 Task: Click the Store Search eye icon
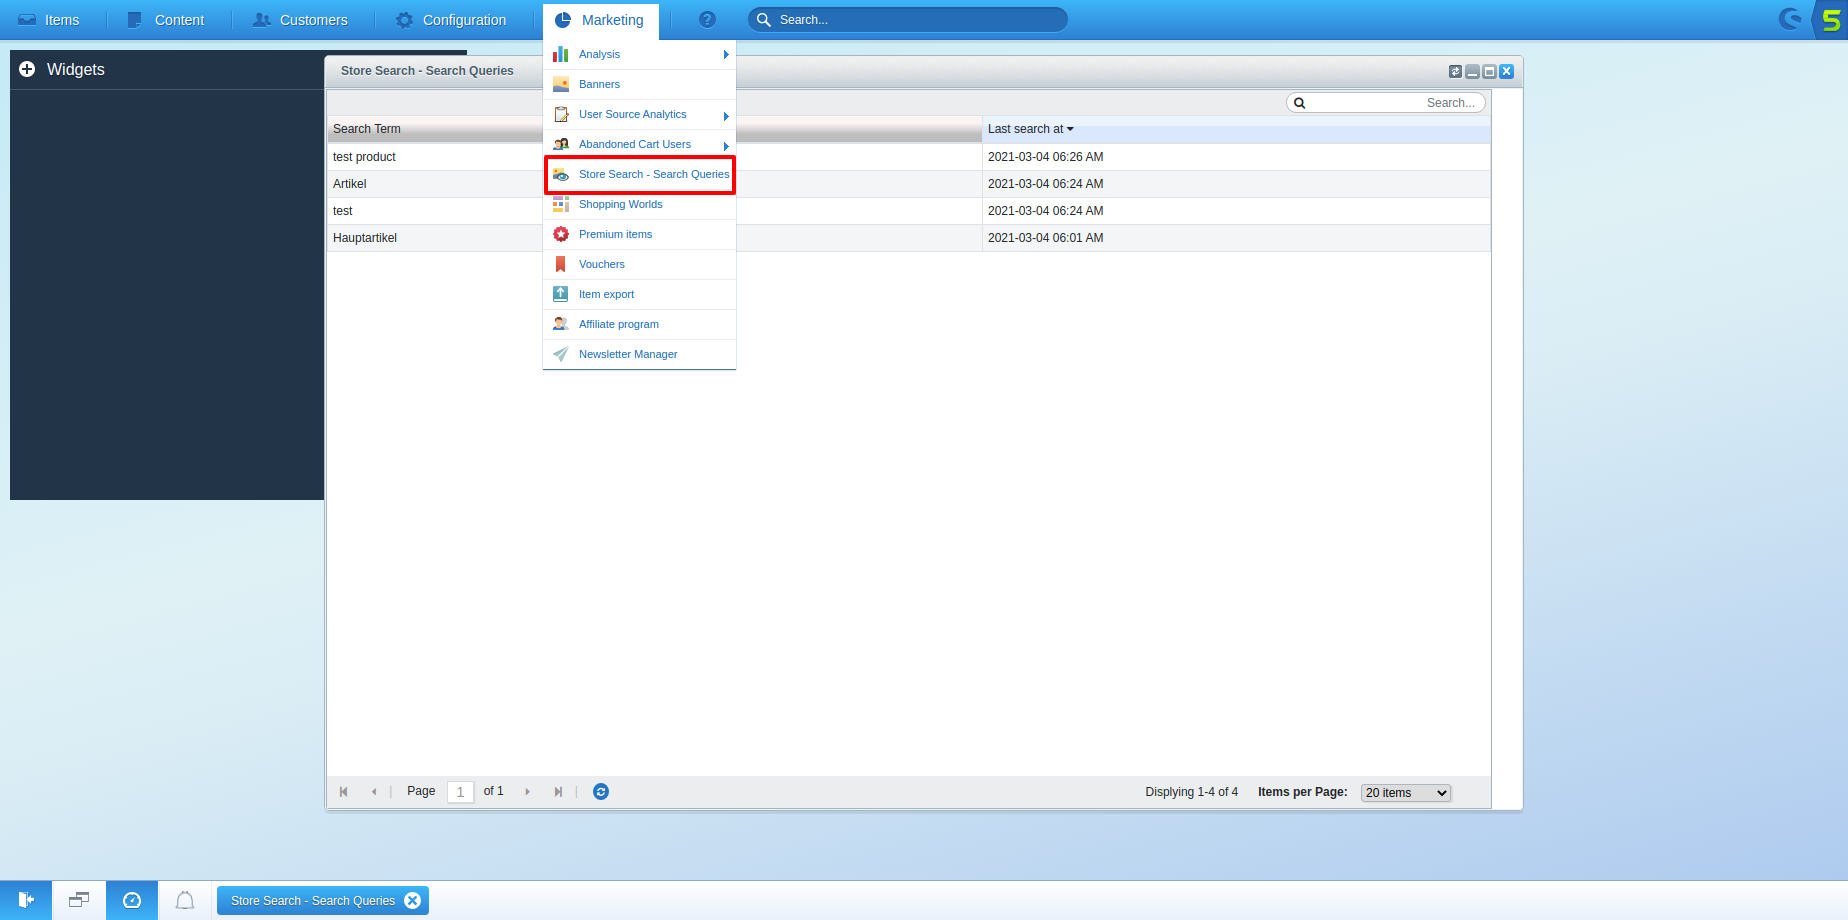pyautogui.click(x=561, y=174)
